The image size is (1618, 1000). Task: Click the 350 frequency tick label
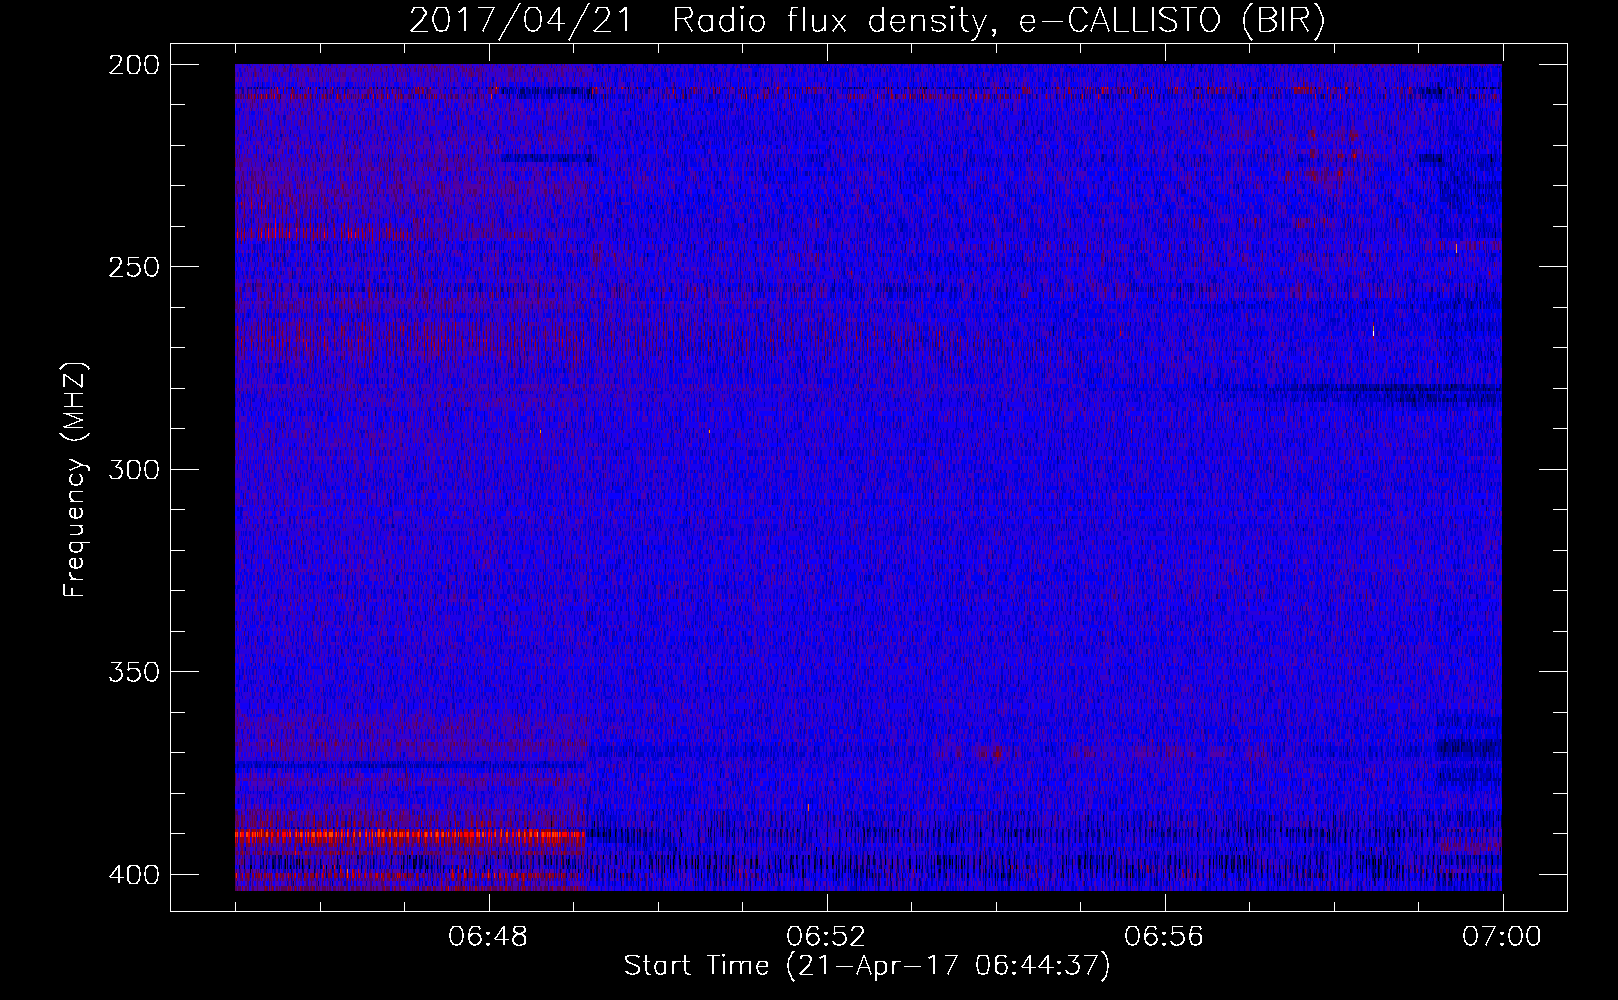[134, 672]
